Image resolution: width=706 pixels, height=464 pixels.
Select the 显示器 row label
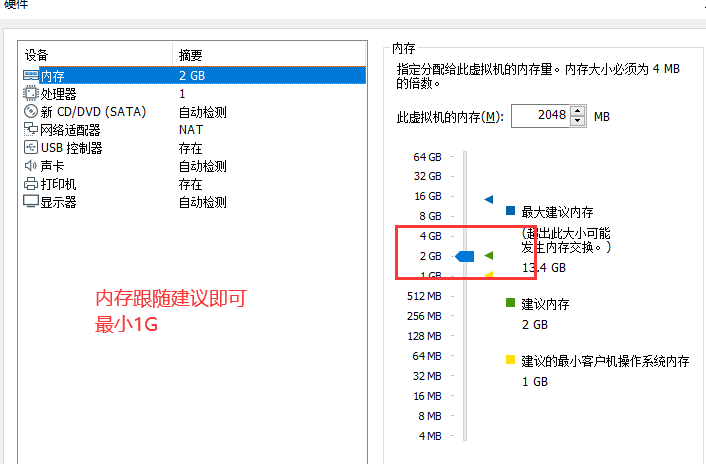(59, 202)
